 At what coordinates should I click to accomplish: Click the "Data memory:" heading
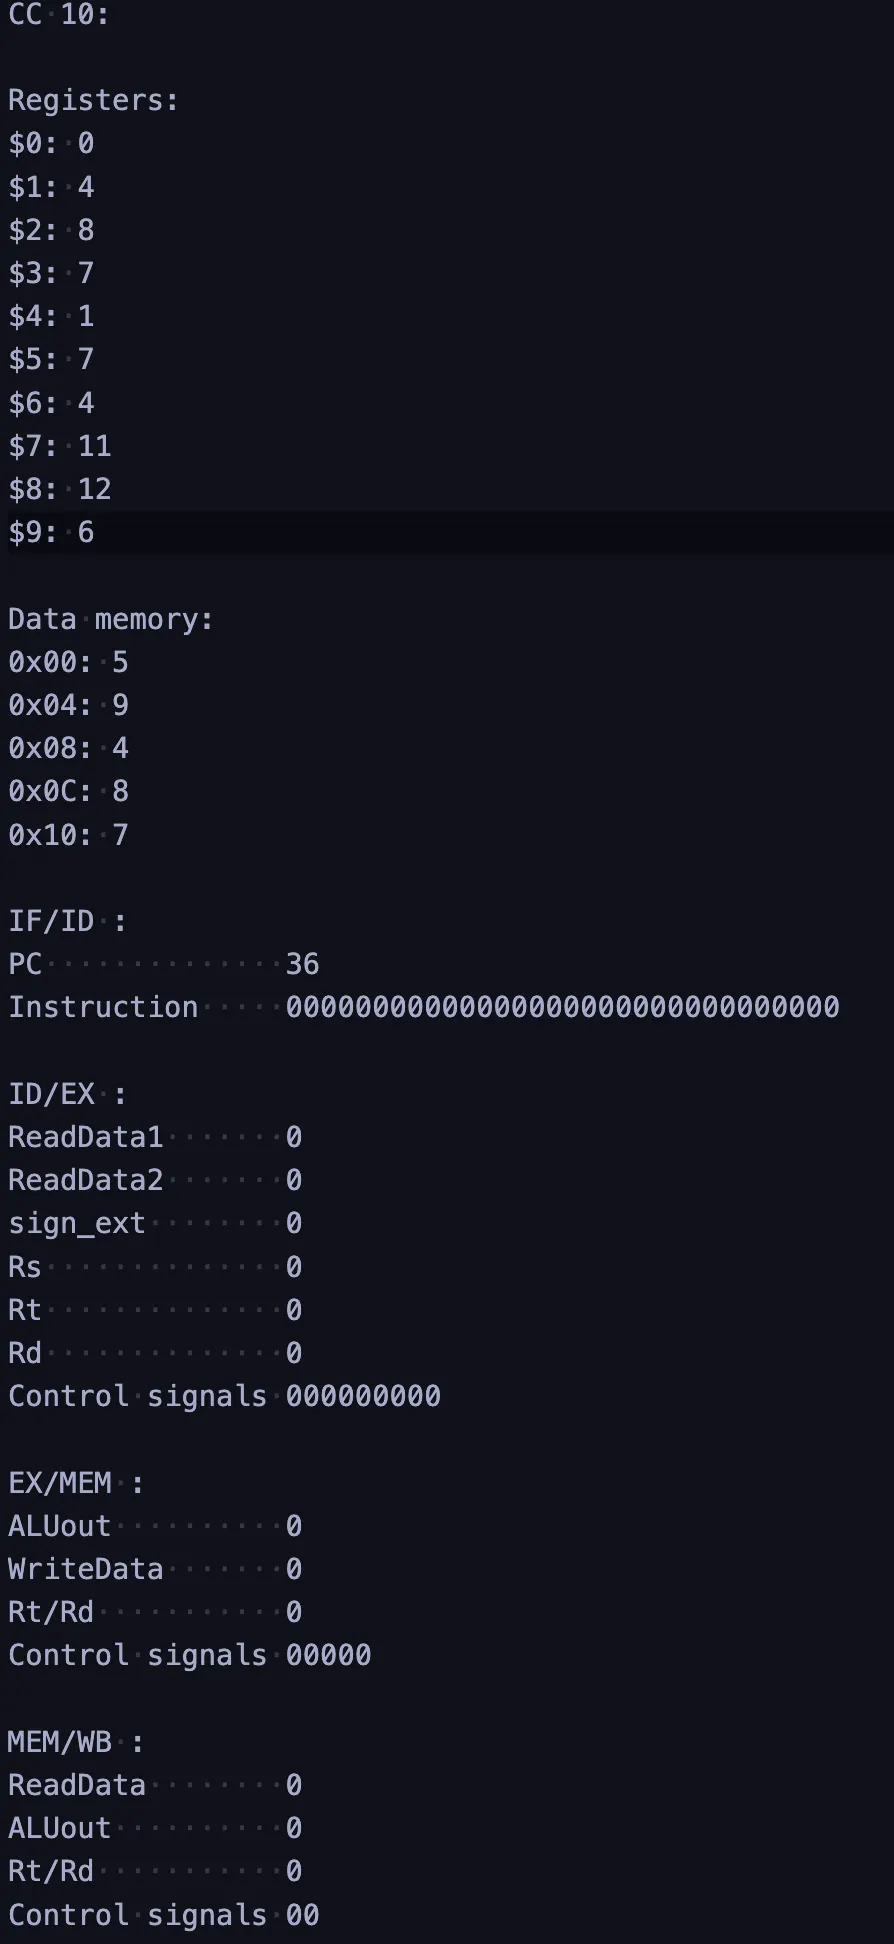110,620
